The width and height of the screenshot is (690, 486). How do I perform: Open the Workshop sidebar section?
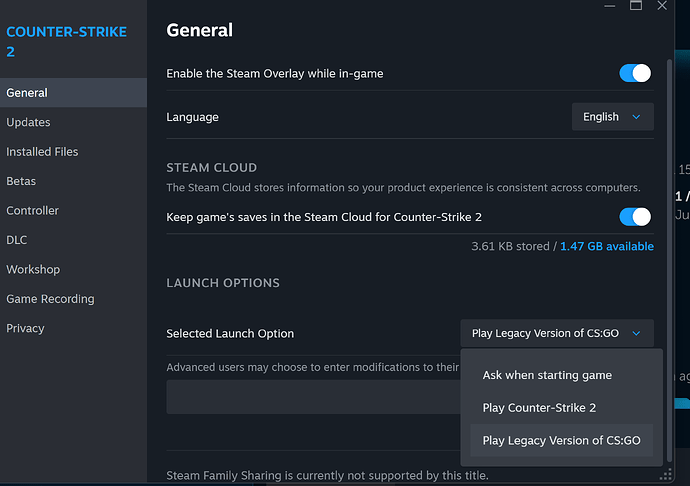coord(73,269)
